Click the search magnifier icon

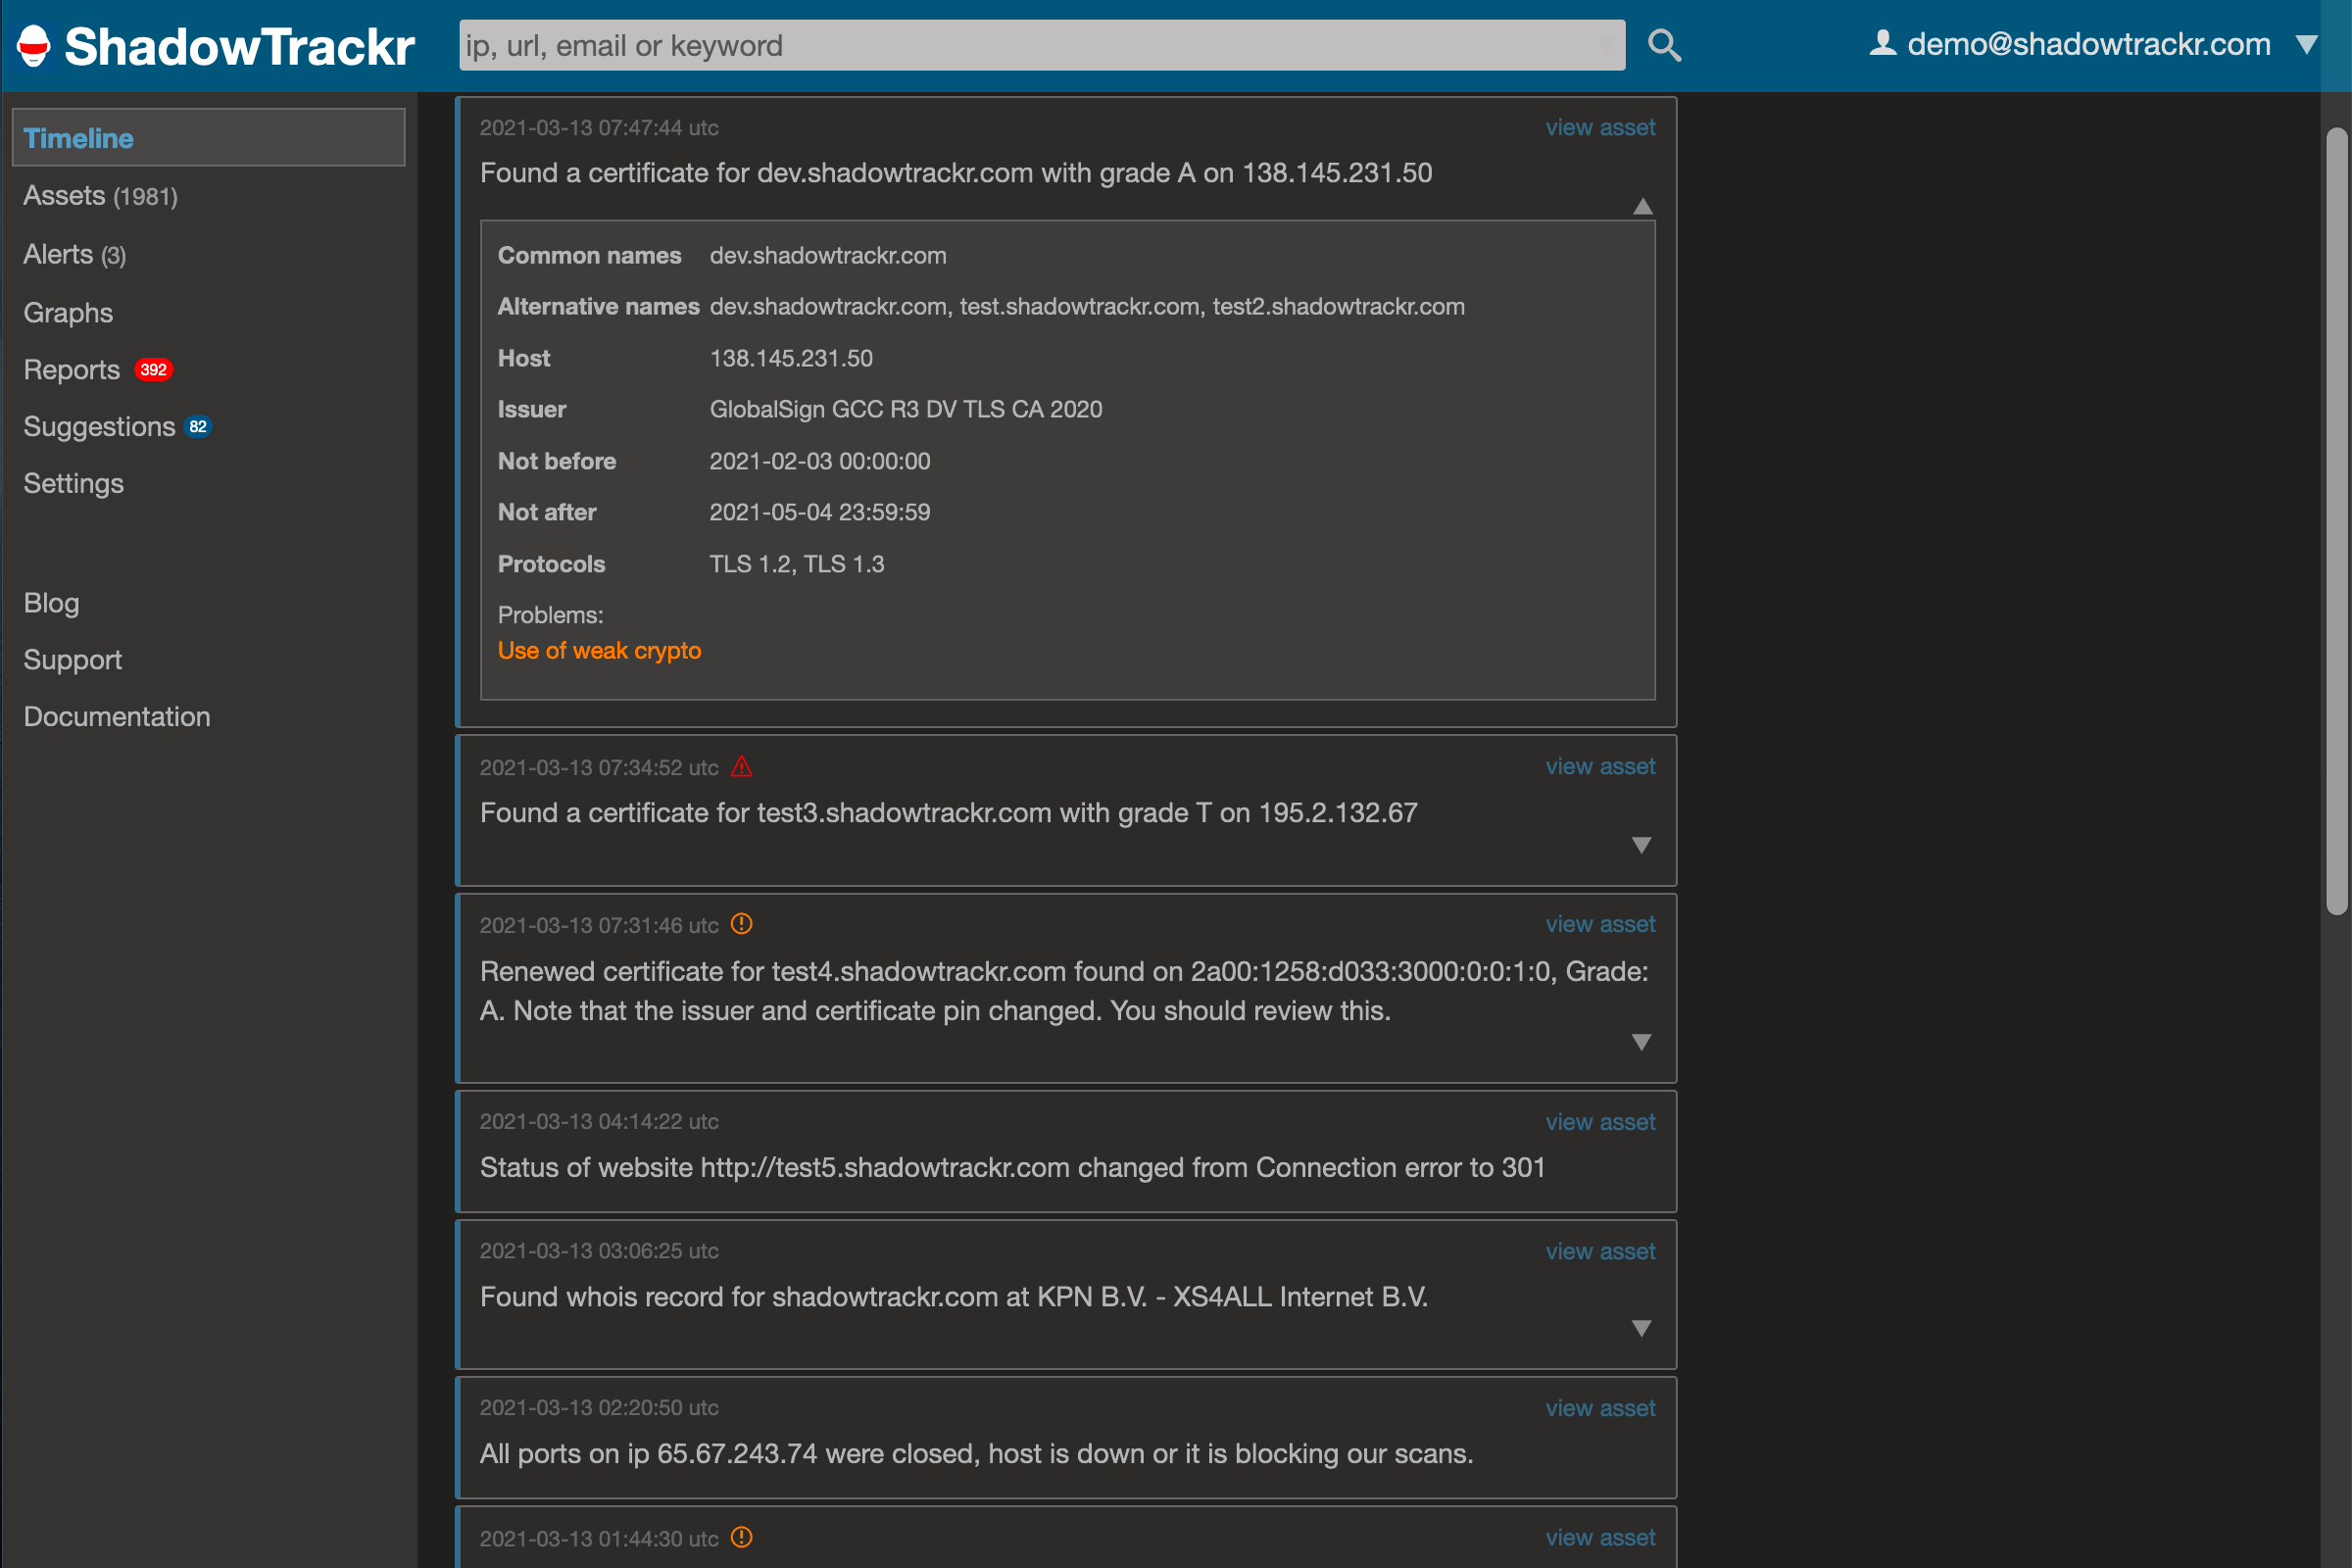[x=1664, y=44]
